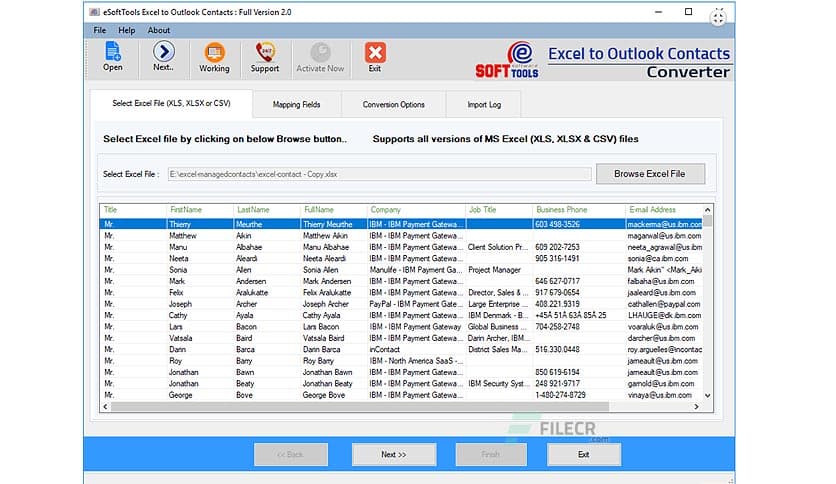Maximize the eSoftTools window
The image size is (836, 484).
click(688, 12)
